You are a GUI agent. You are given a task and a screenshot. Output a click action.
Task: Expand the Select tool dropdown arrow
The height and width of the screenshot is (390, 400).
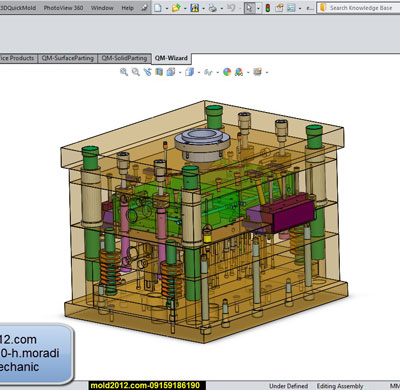[x=258, y=8]
